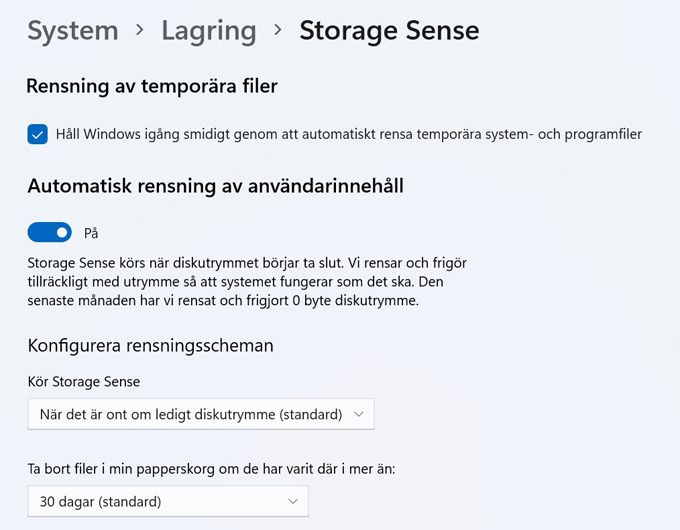Click chevron arrow before Storage Sense

tap(278, 30)
